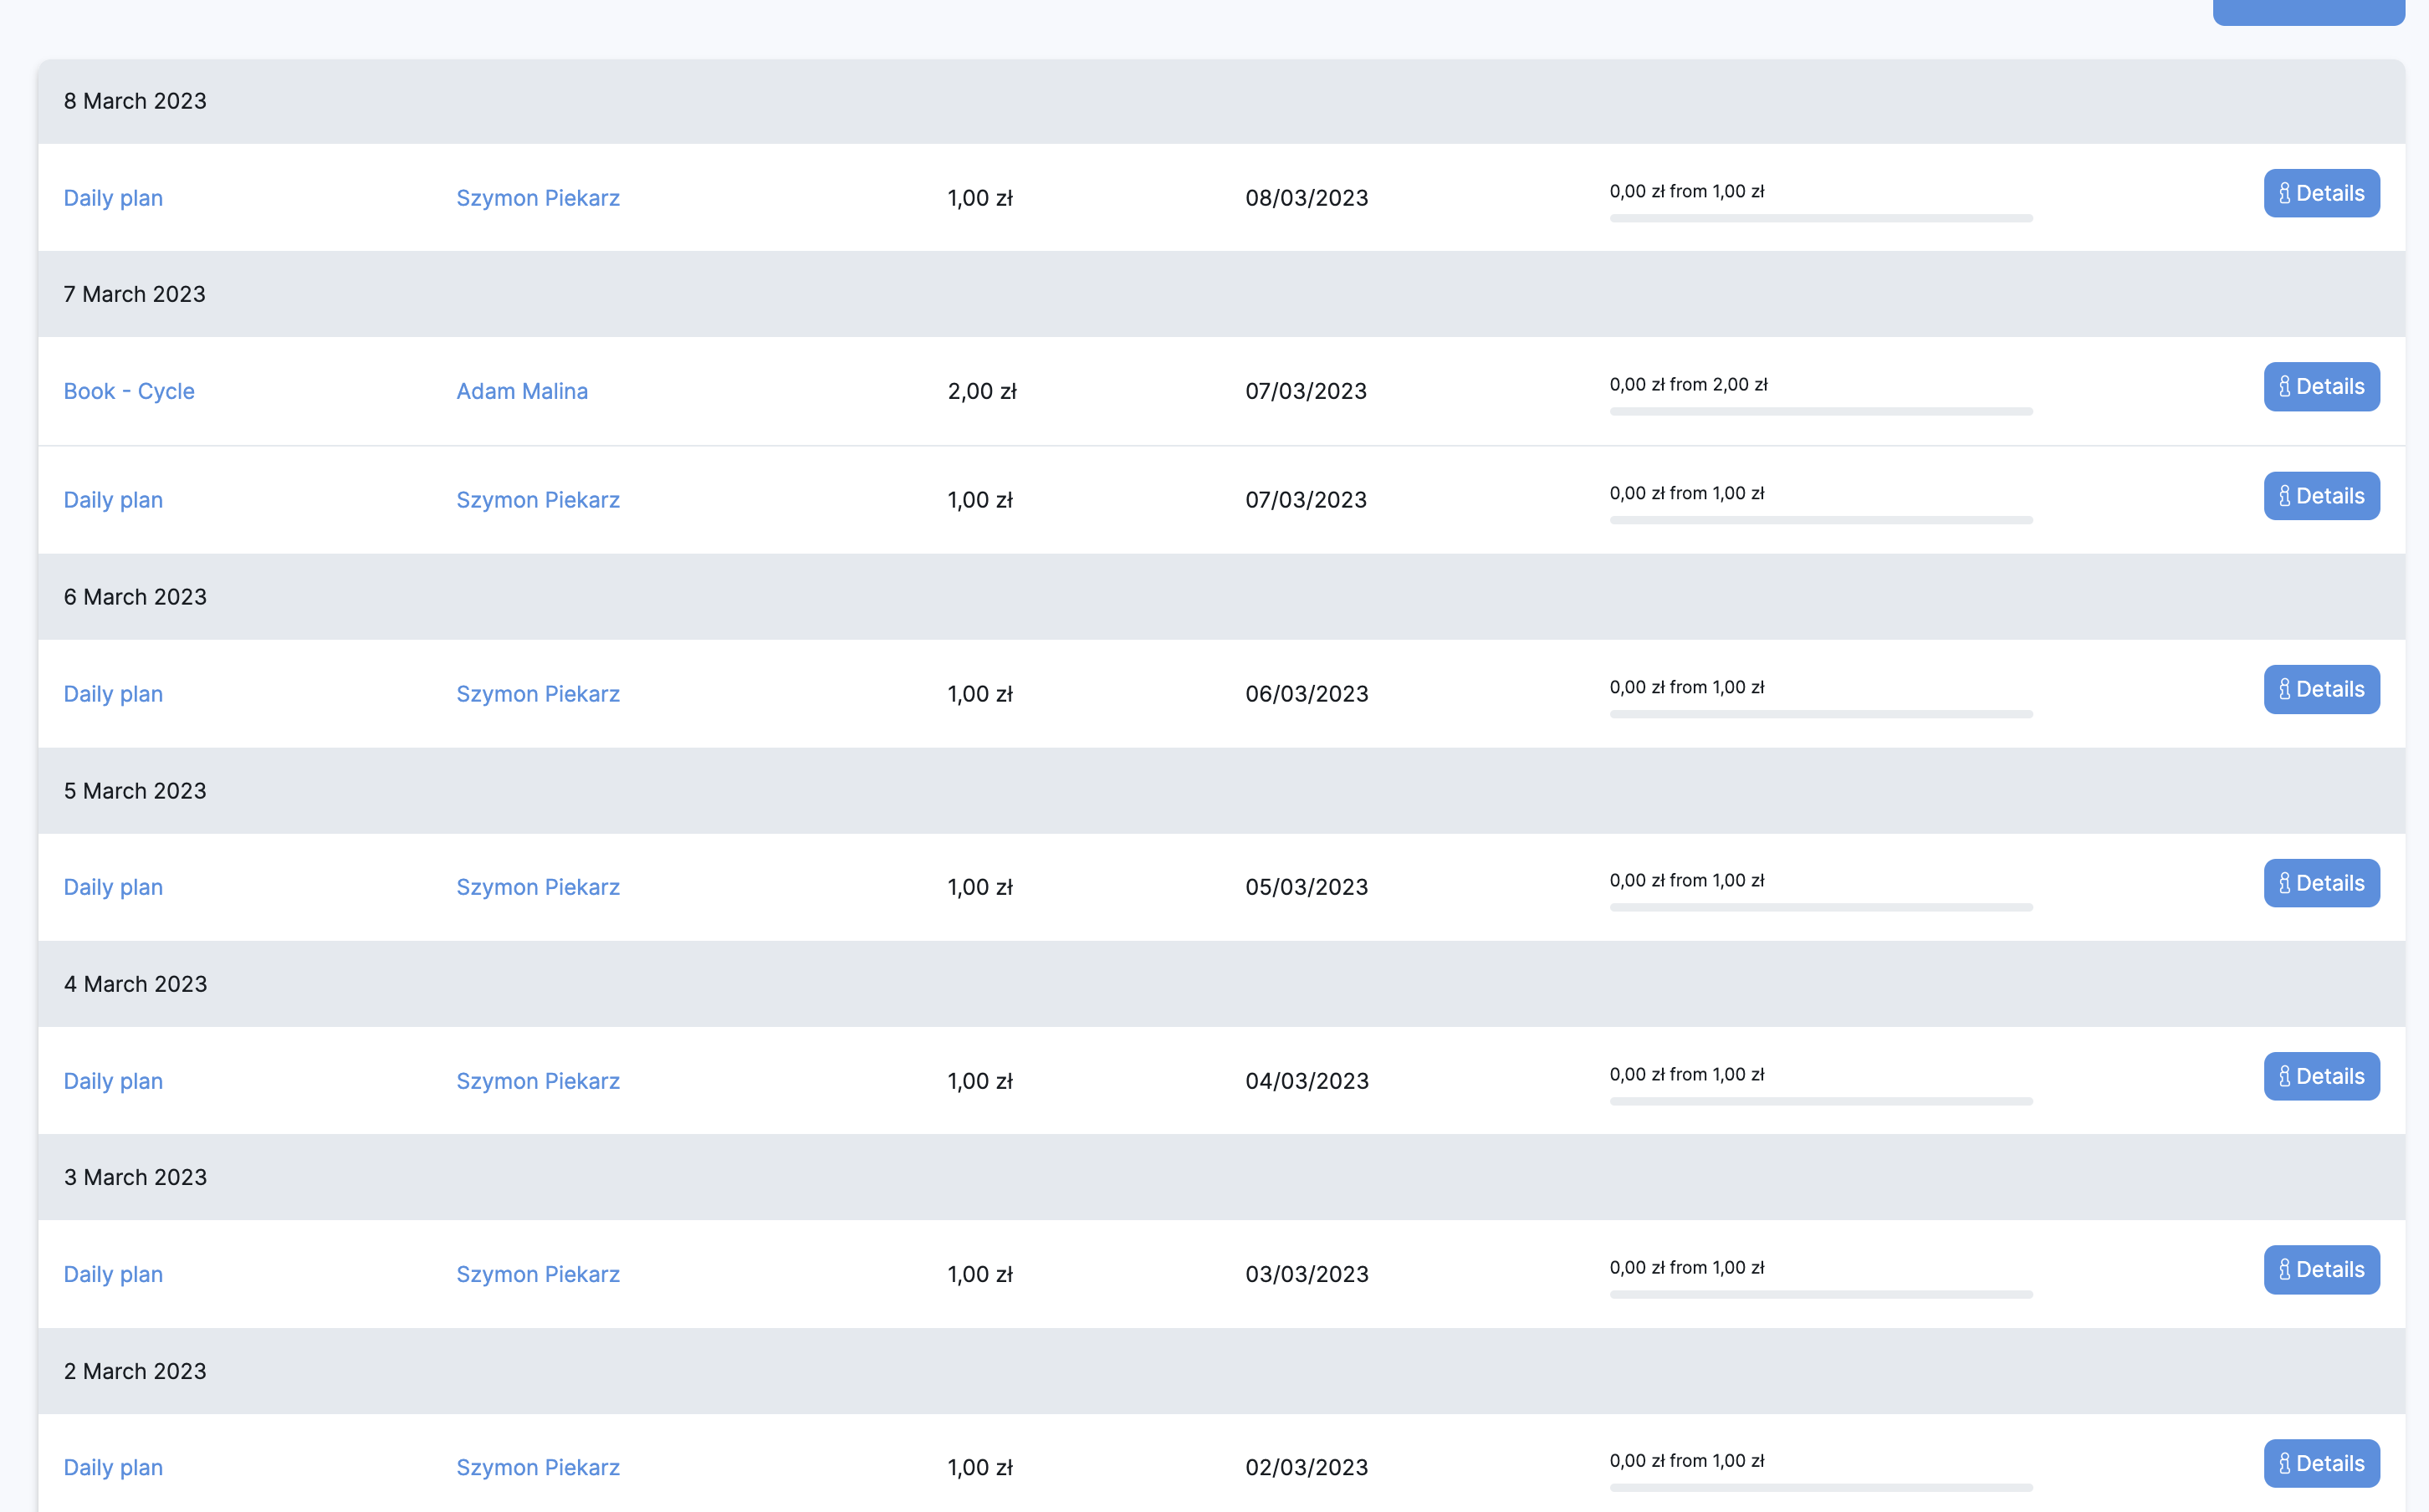
Task: Click progress bar for Book - Cycle payment
Action: pos(1820,411)
